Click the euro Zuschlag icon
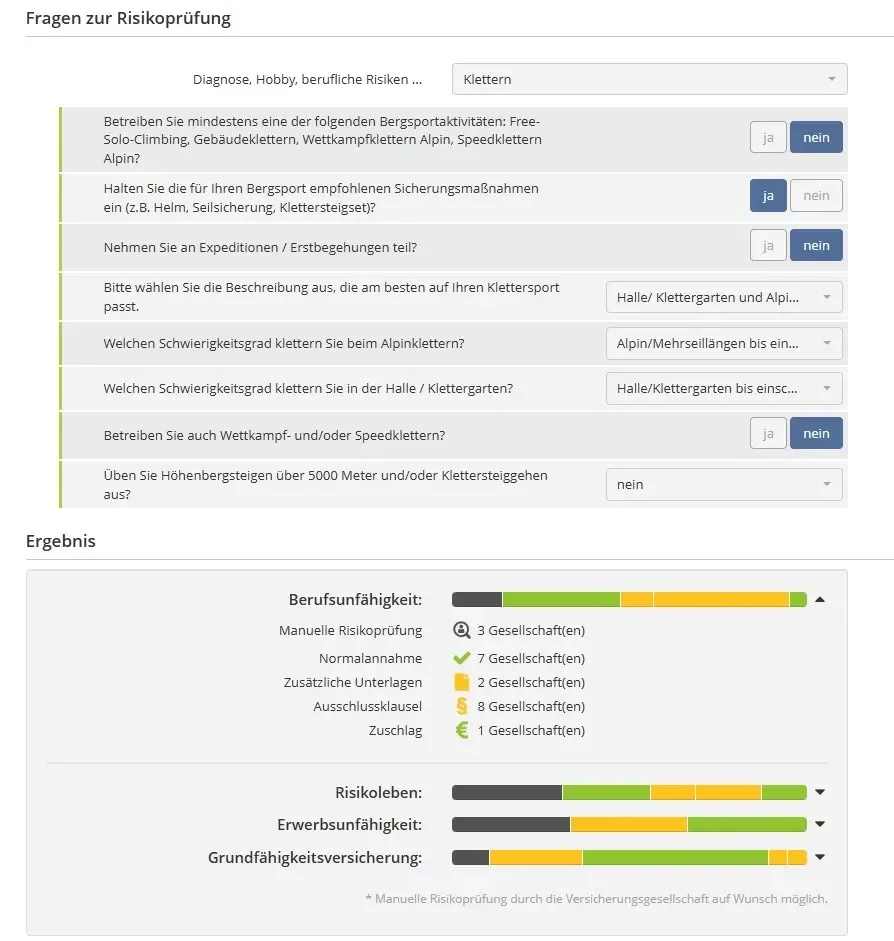 (461, 731)
